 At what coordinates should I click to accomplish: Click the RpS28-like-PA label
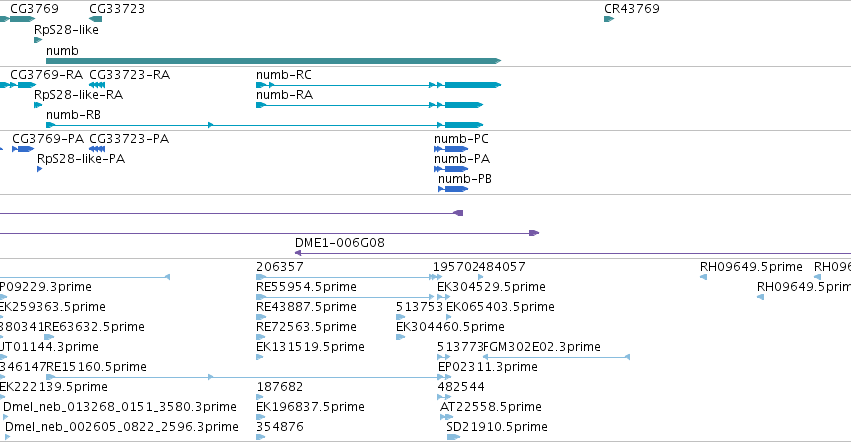coord(81,159)
